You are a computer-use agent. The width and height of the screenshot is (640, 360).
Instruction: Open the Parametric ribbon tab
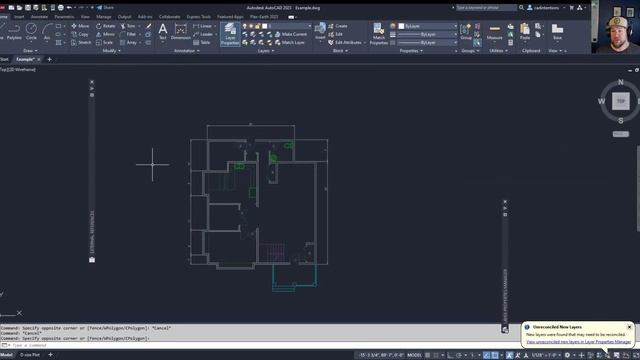tap(64, 17)
